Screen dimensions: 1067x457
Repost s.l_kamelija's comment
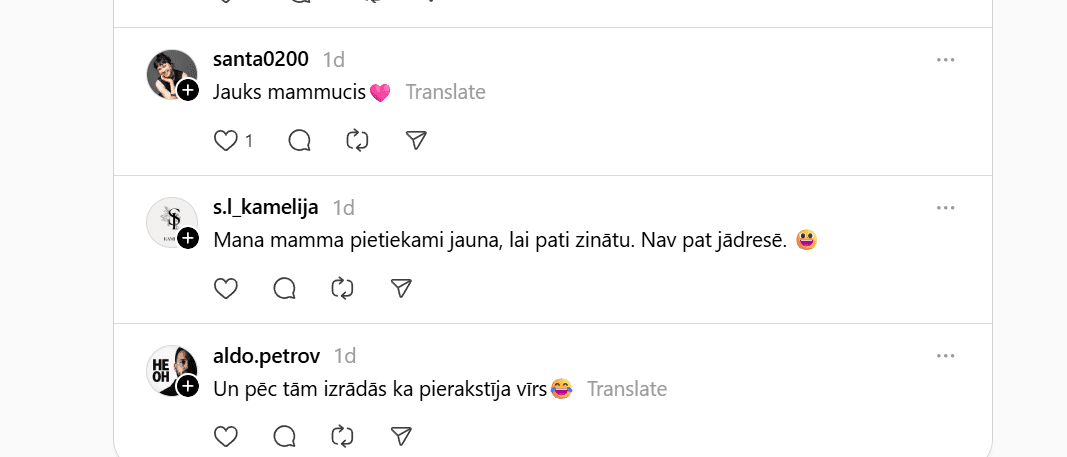click(343, 289)
